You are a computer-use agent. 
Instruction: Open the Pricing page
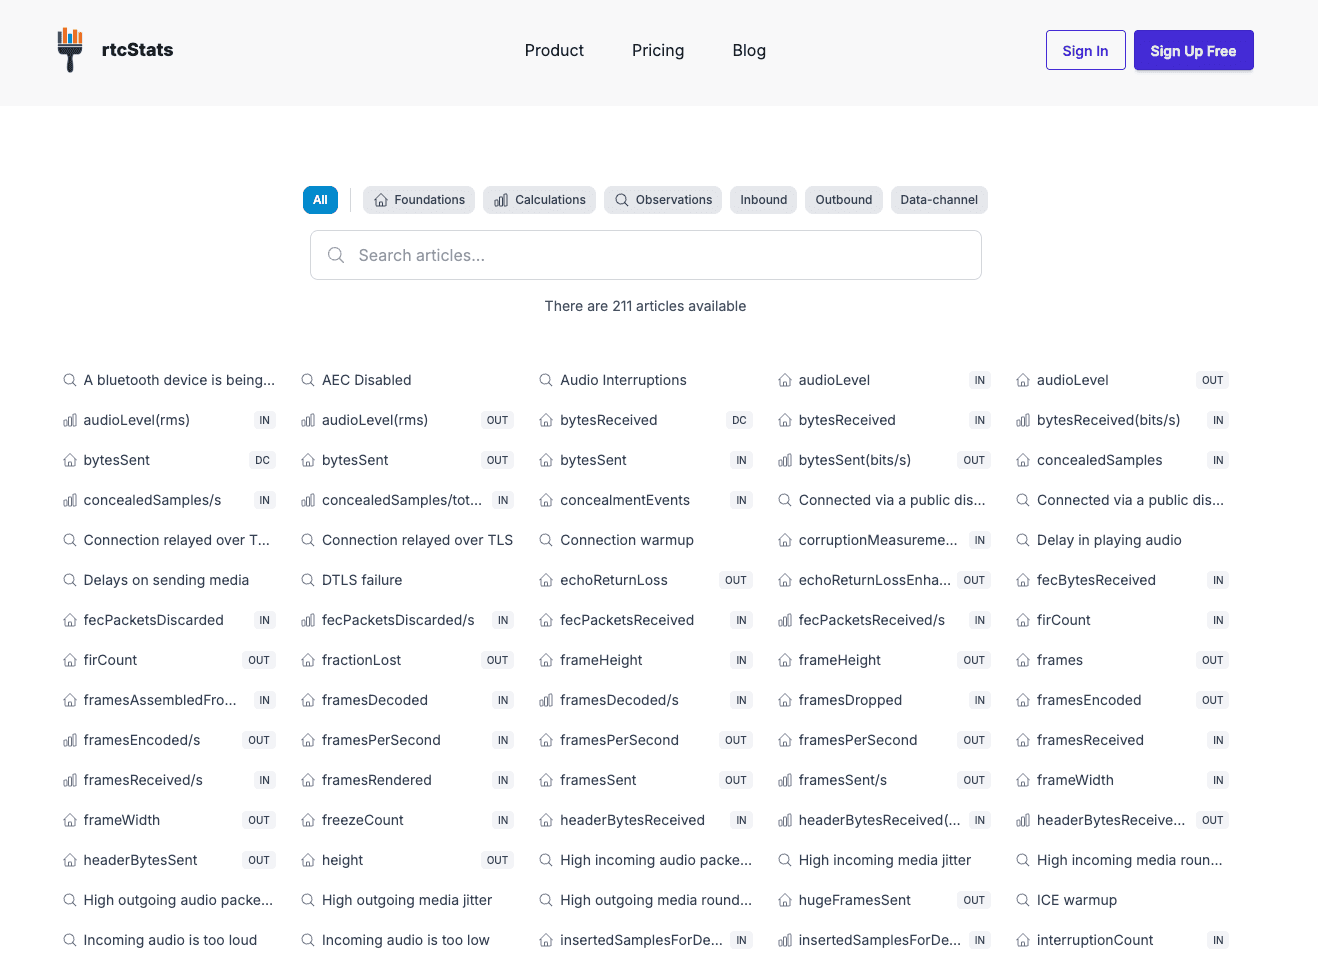click(x=658, y=50)
